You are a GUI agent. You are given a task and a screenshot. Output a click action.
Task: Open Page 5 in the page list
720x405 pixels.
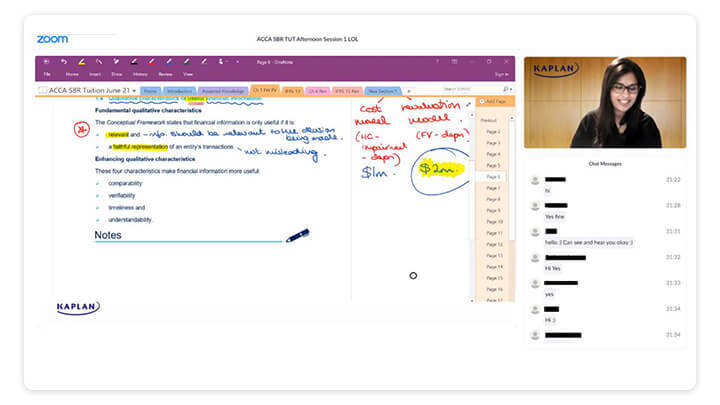493,165
